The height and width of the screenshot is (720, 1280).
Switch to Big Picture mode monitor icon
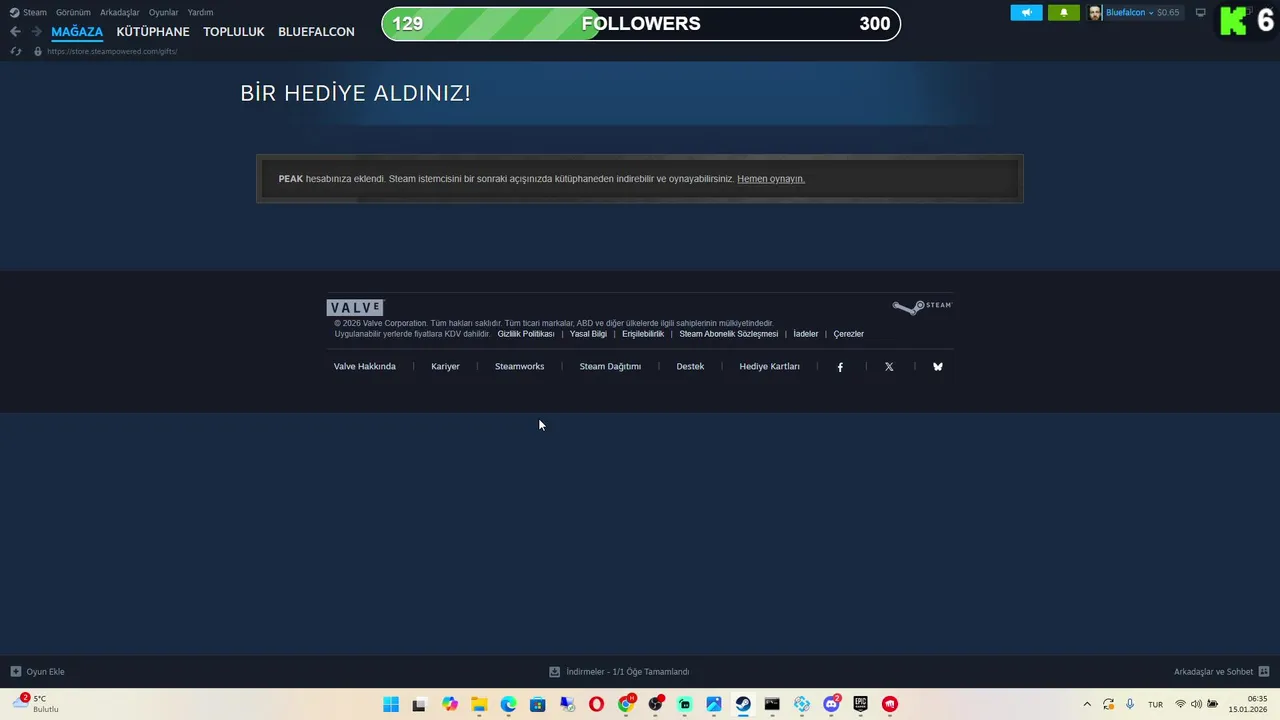click(x=1201, y=13)
